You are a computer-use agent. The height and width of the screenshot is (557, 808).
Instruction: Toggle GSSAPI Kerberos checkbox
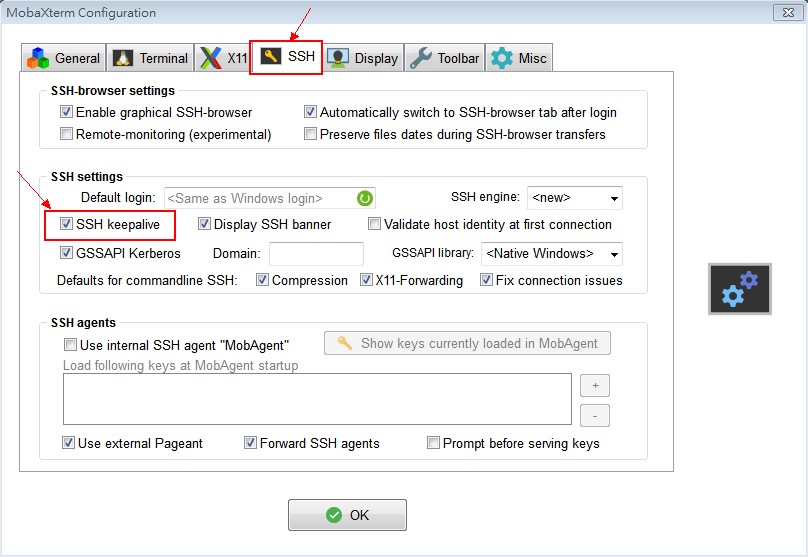(66, 253)
